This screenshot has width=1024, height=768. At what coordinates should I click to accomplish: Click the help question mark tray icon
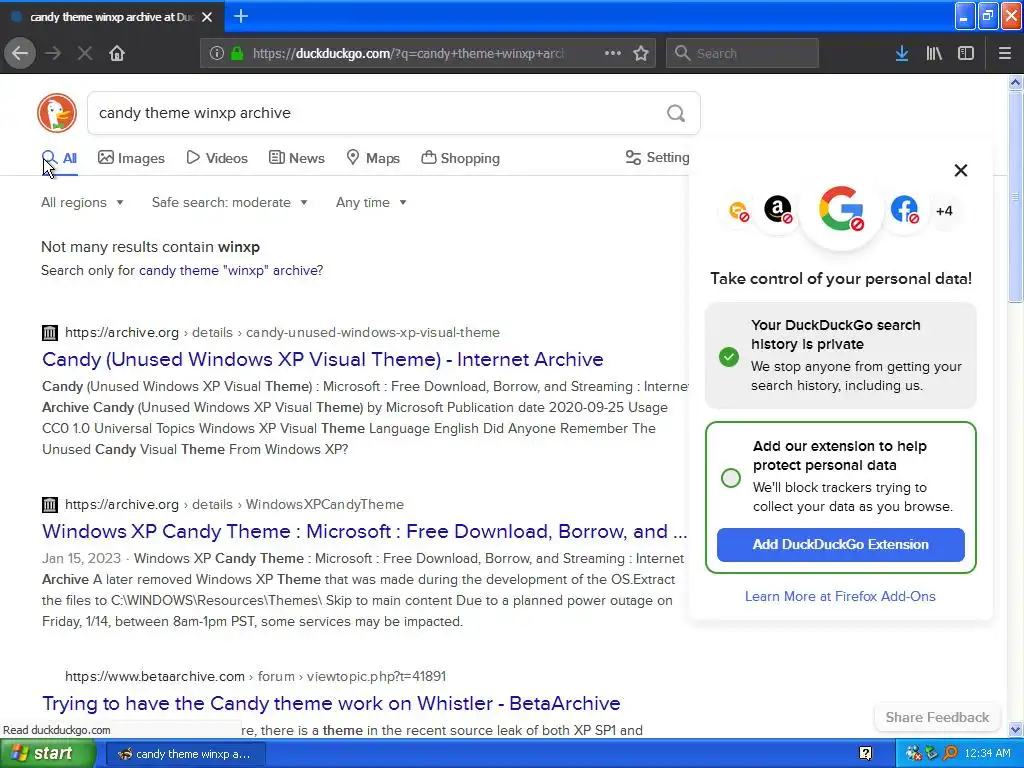[x=865, y=754]
